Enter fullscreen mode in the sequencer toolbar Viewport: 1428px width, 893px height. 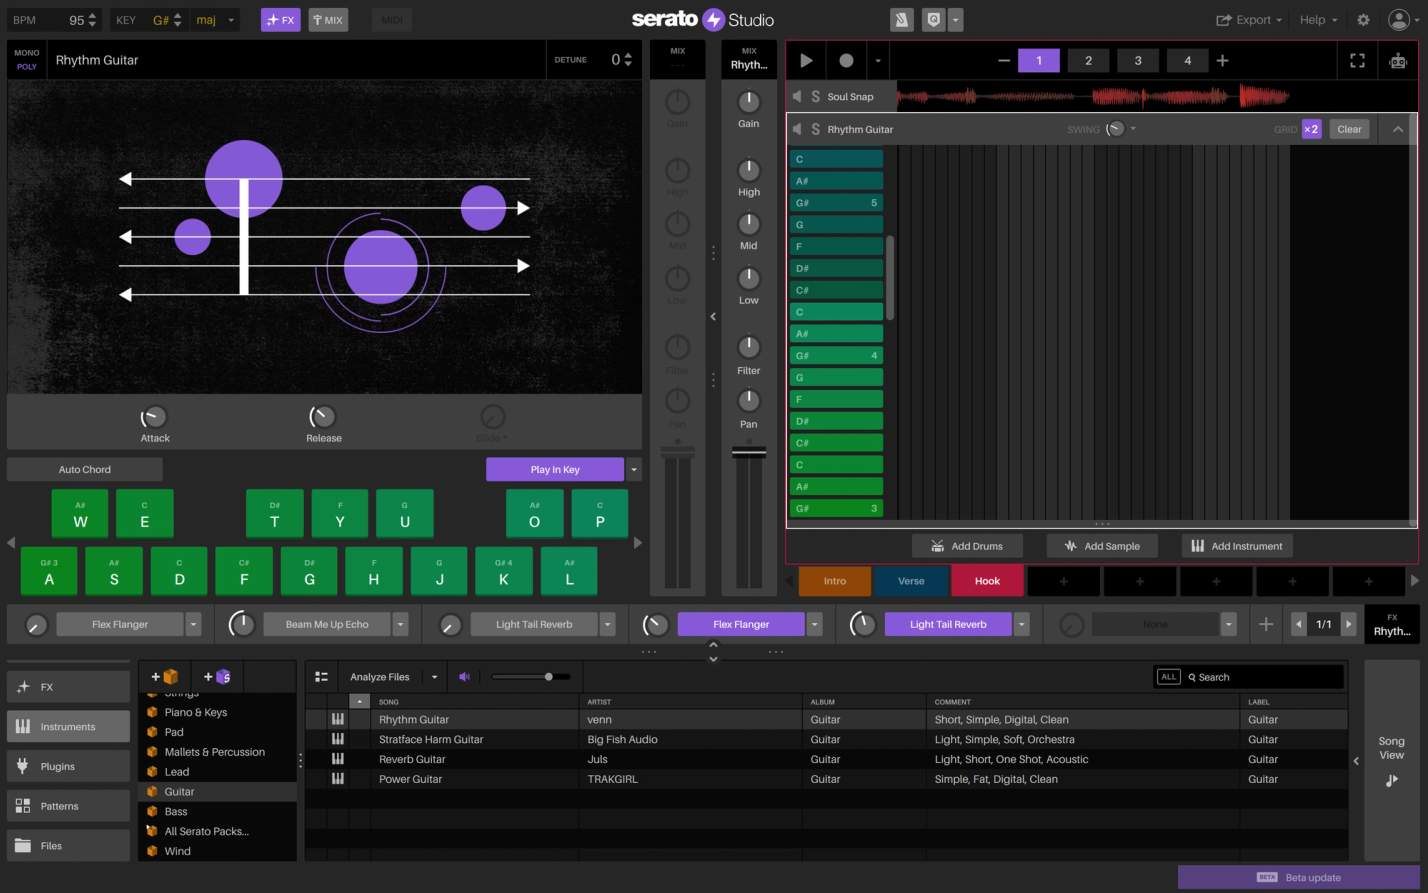coord(1357,60)
